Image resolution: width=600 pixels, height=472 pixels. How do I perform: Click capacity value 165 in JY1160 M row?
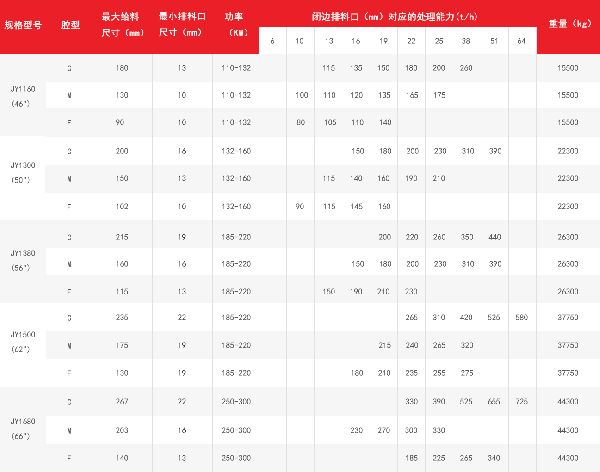tap(411, 95)
